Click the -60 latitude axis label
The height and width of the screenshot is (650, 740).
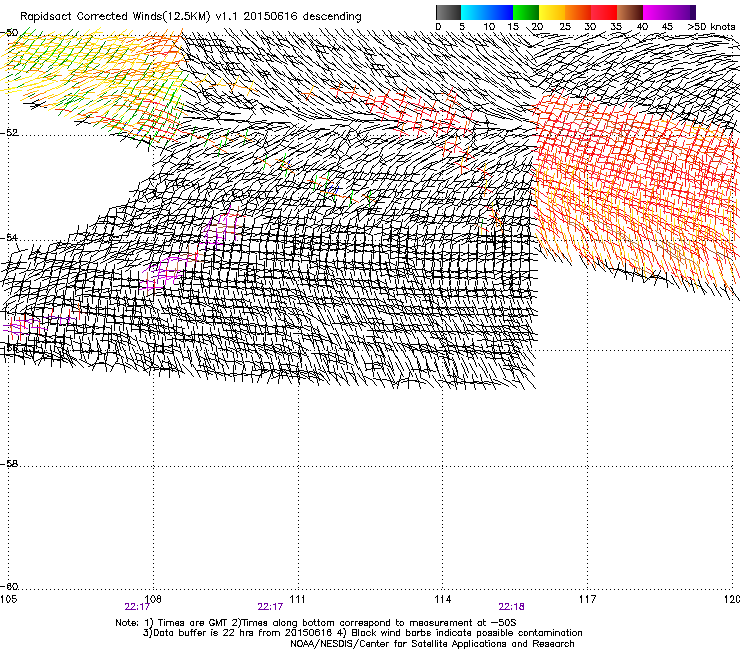pyautogui.click(x=9, y=587)
